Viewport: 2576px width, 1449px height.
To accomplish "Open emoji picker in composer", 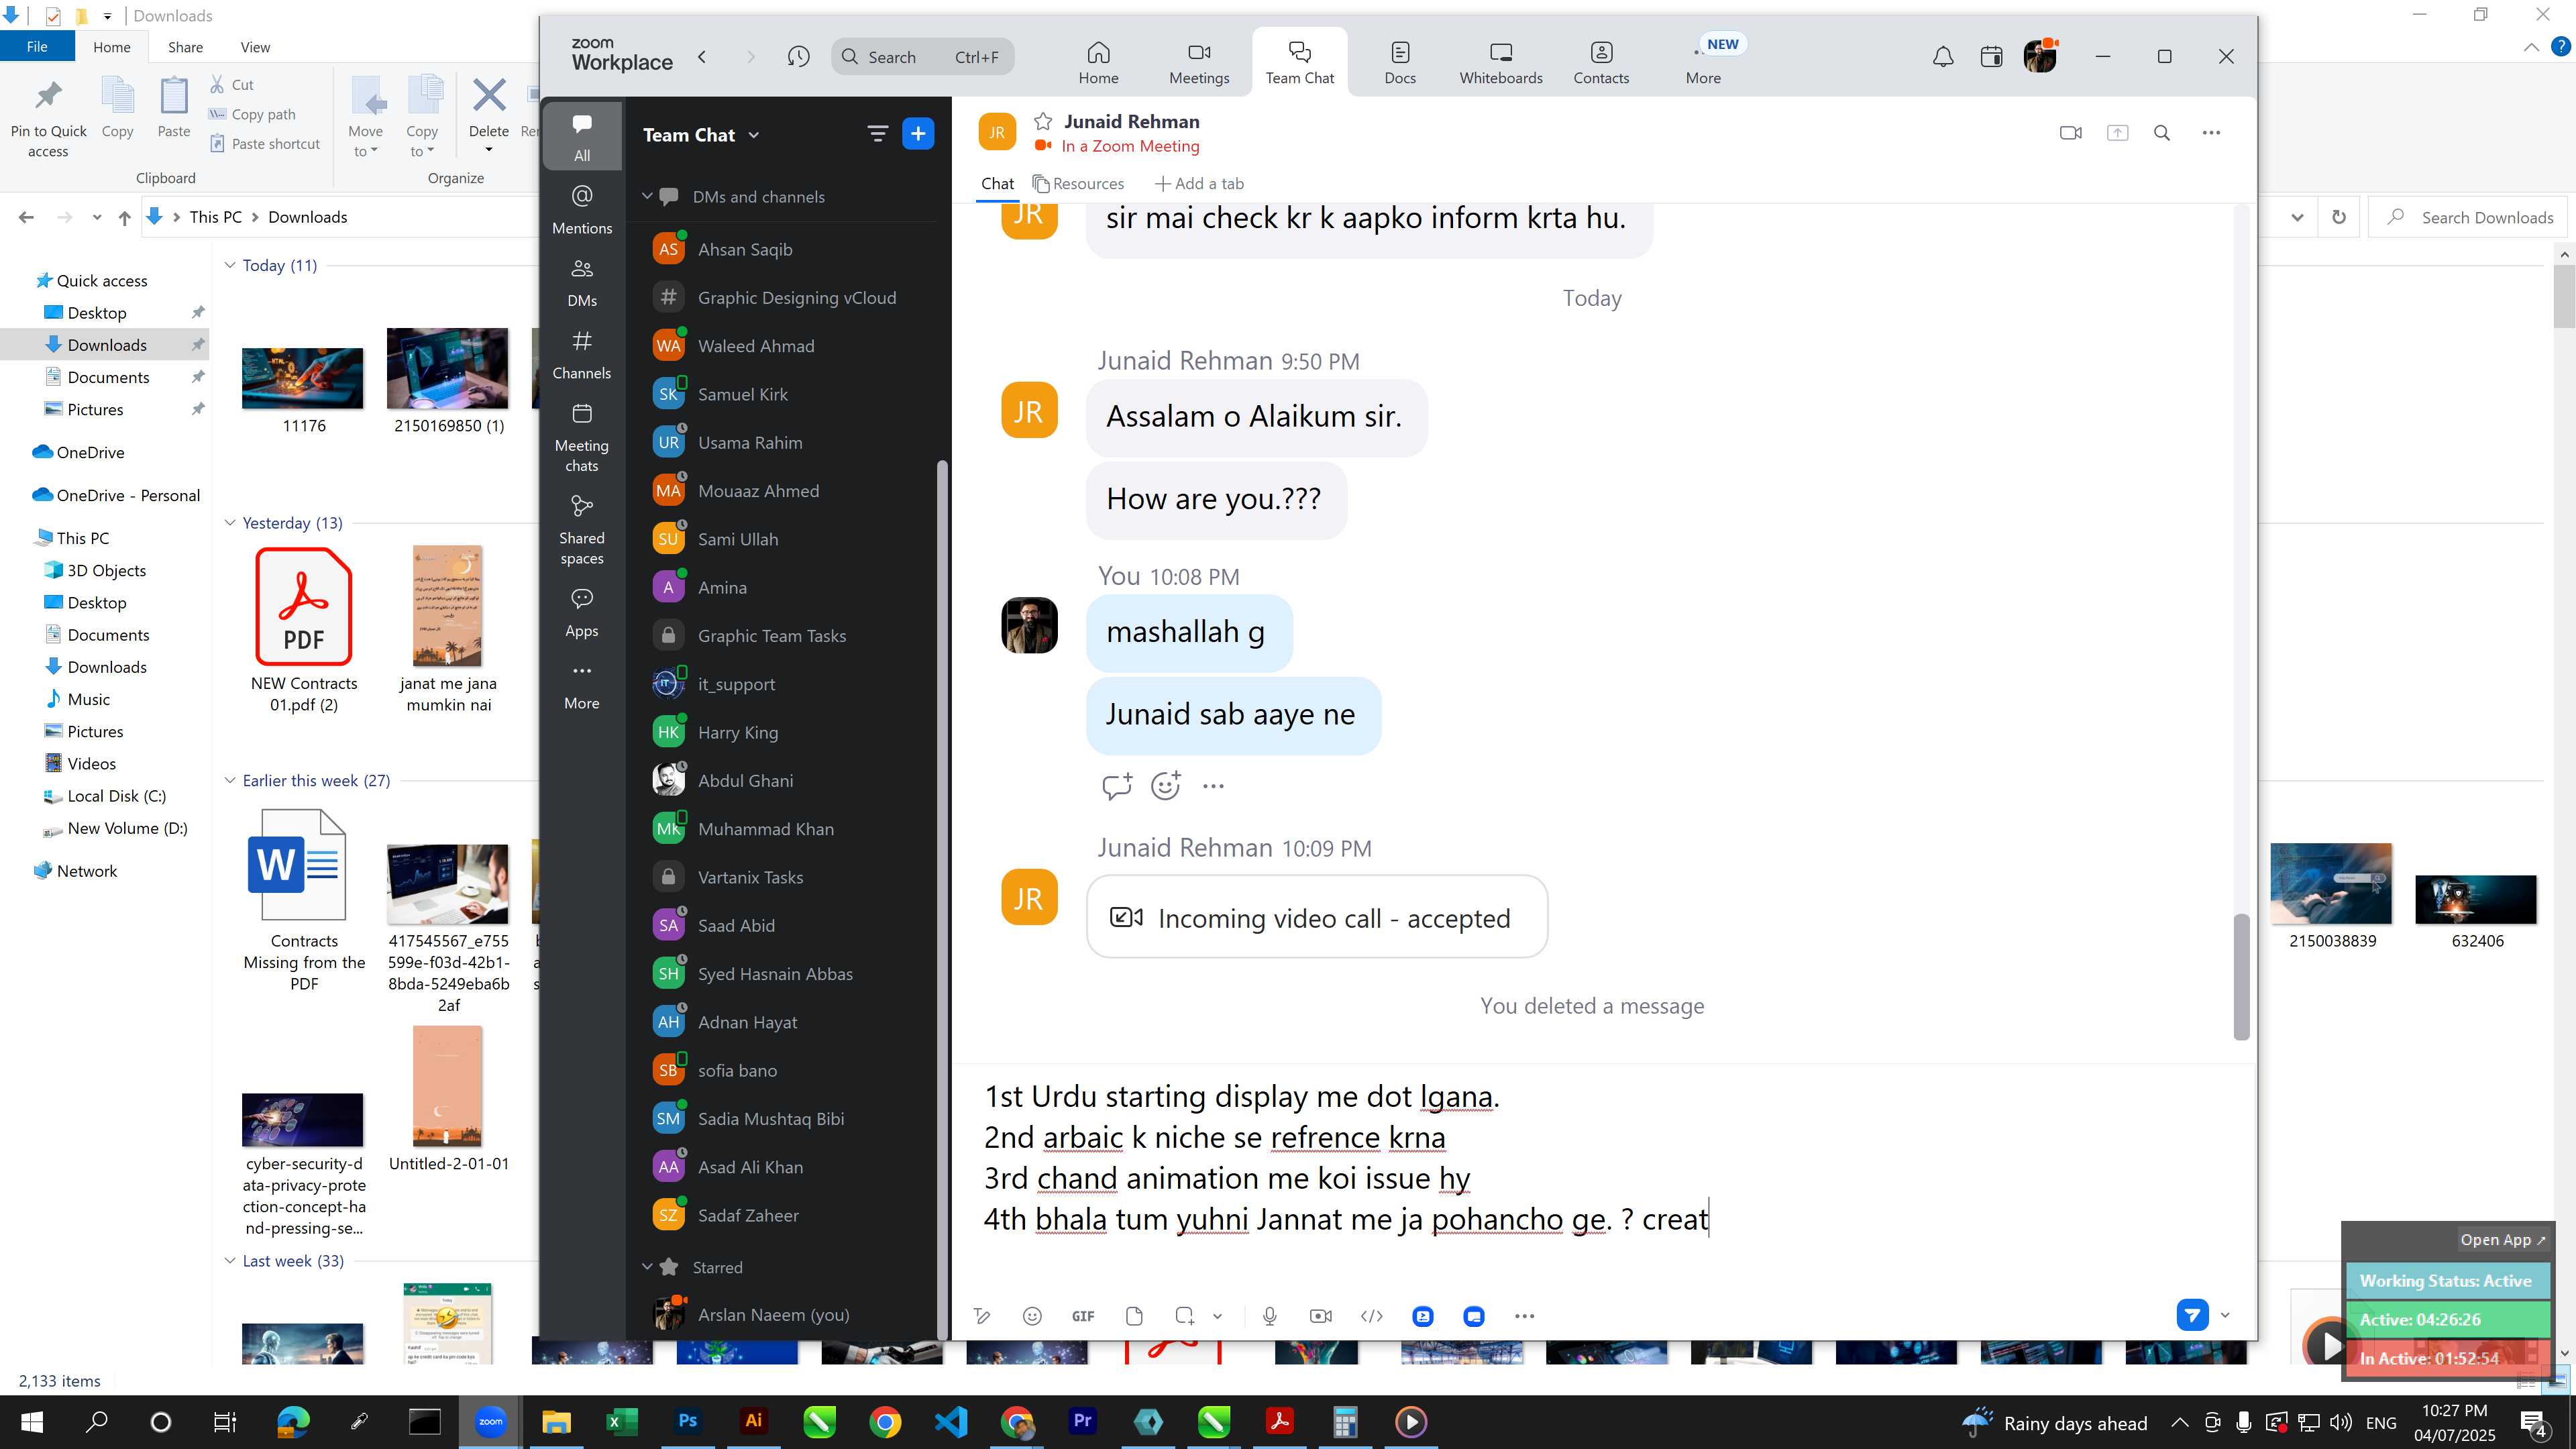I will 1033,1316.
